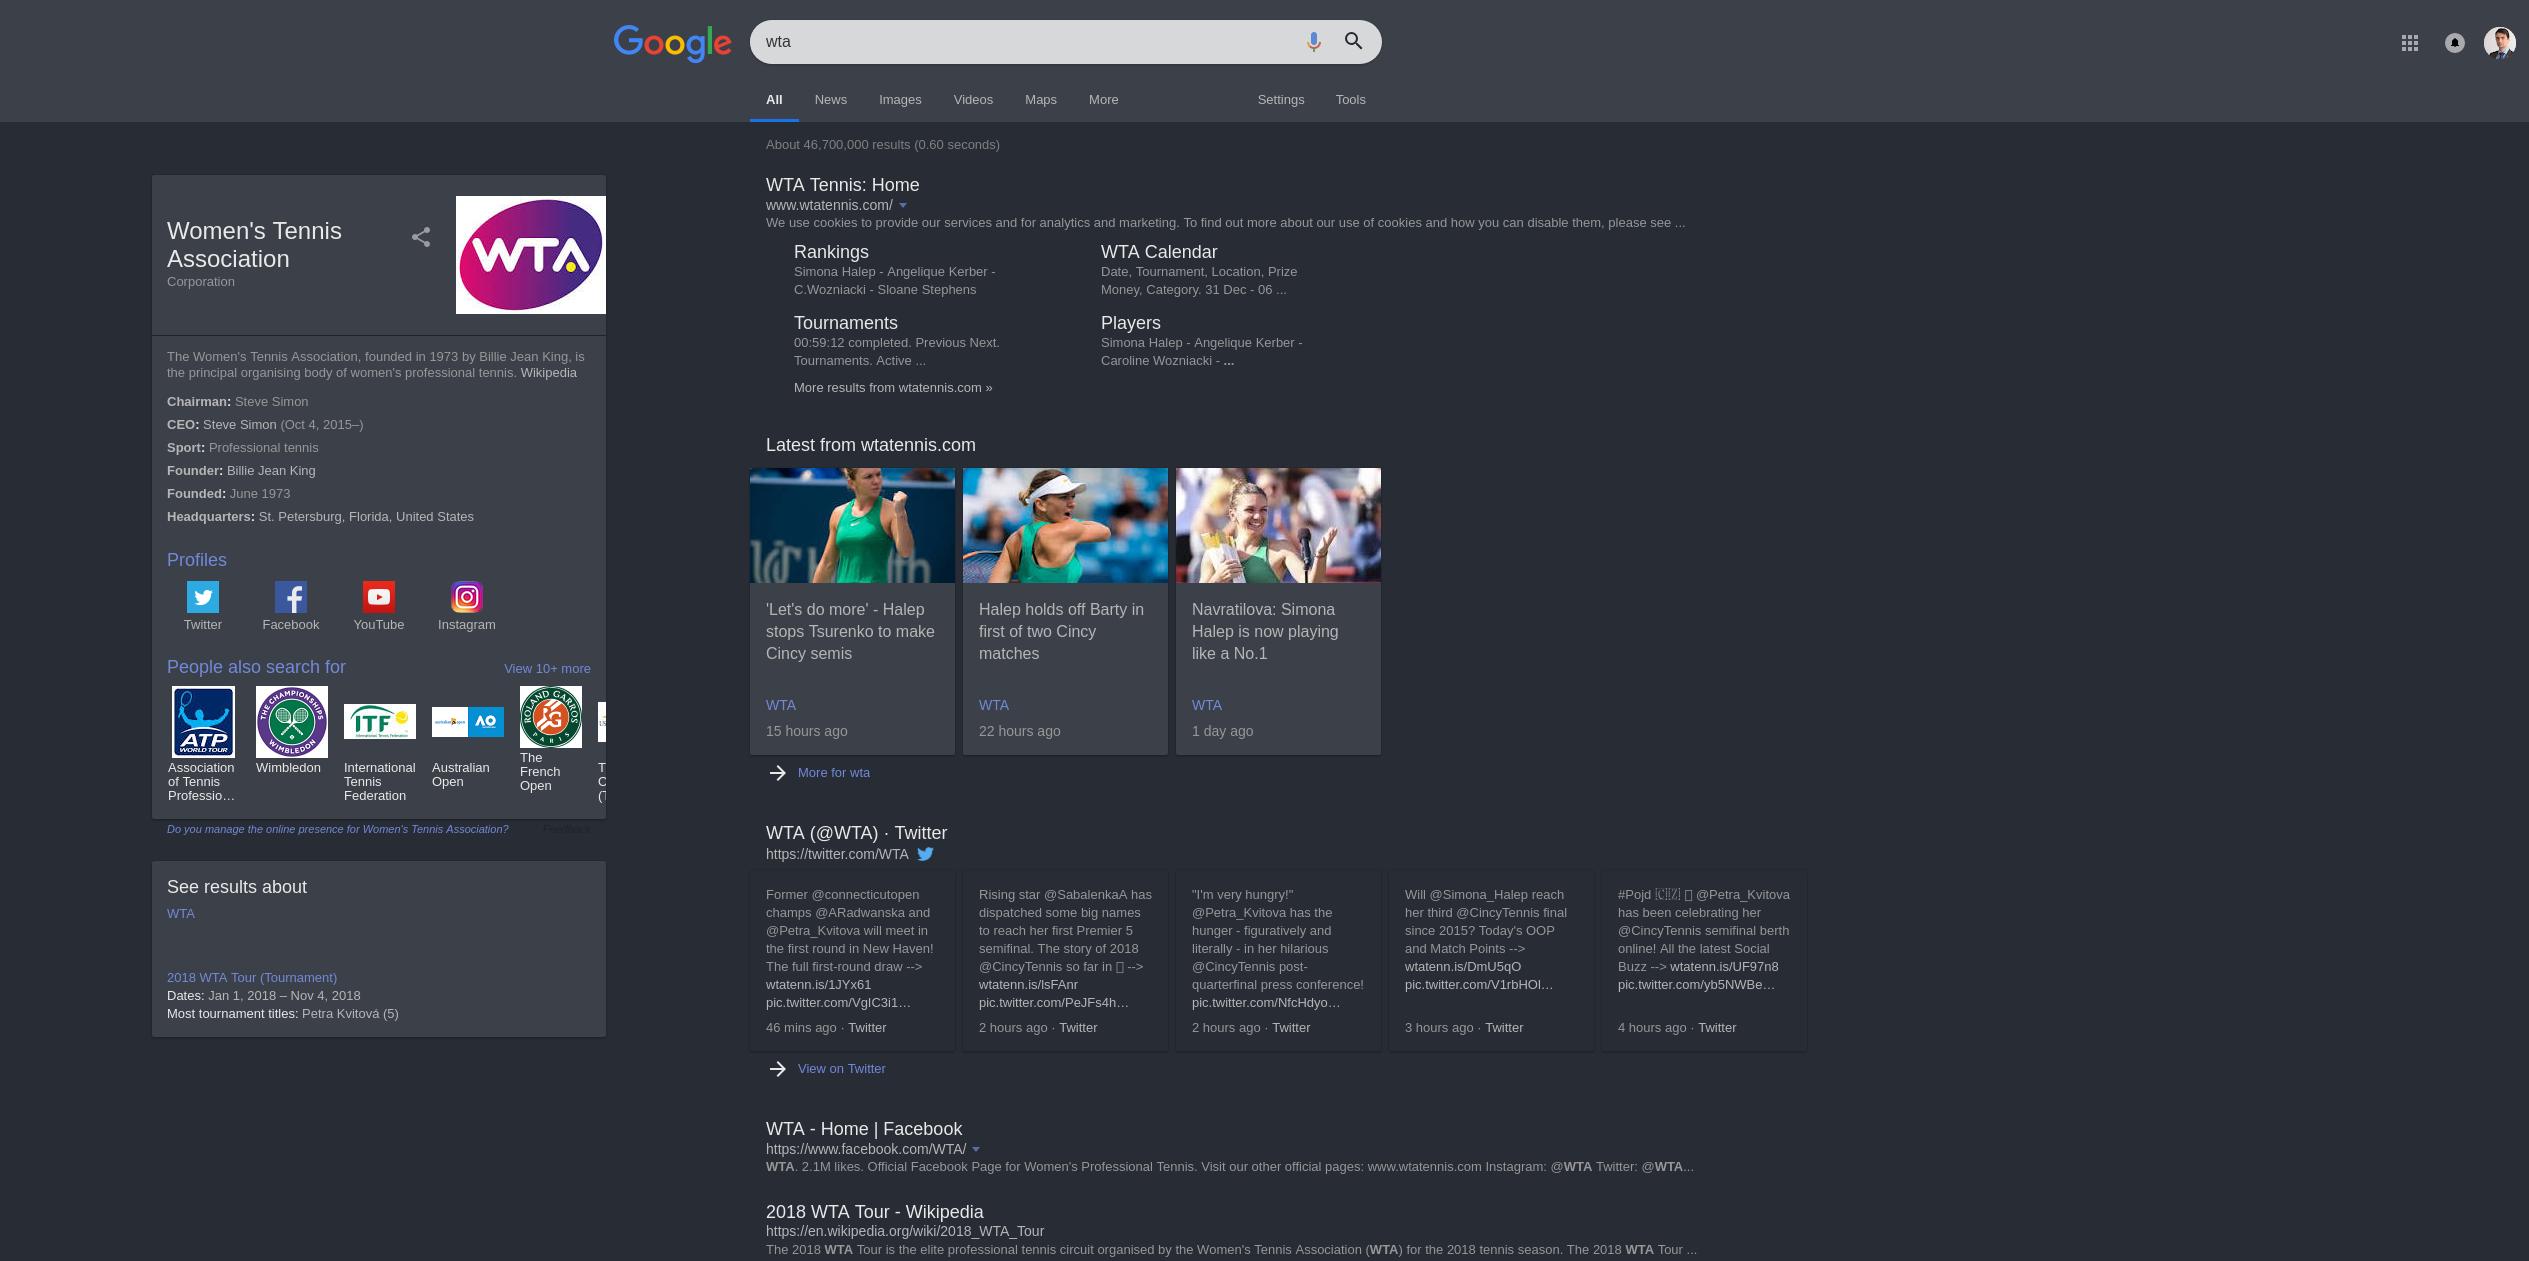Open the "I'm very hungry!" tweet
Screen dimensions: 2529x1261
pos(1278,960)
